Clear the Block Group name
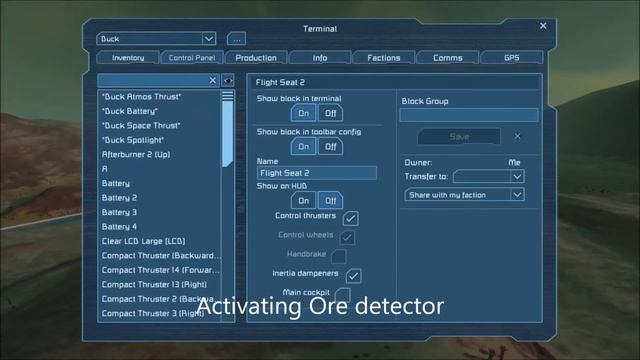 click(x=517, y=136)
